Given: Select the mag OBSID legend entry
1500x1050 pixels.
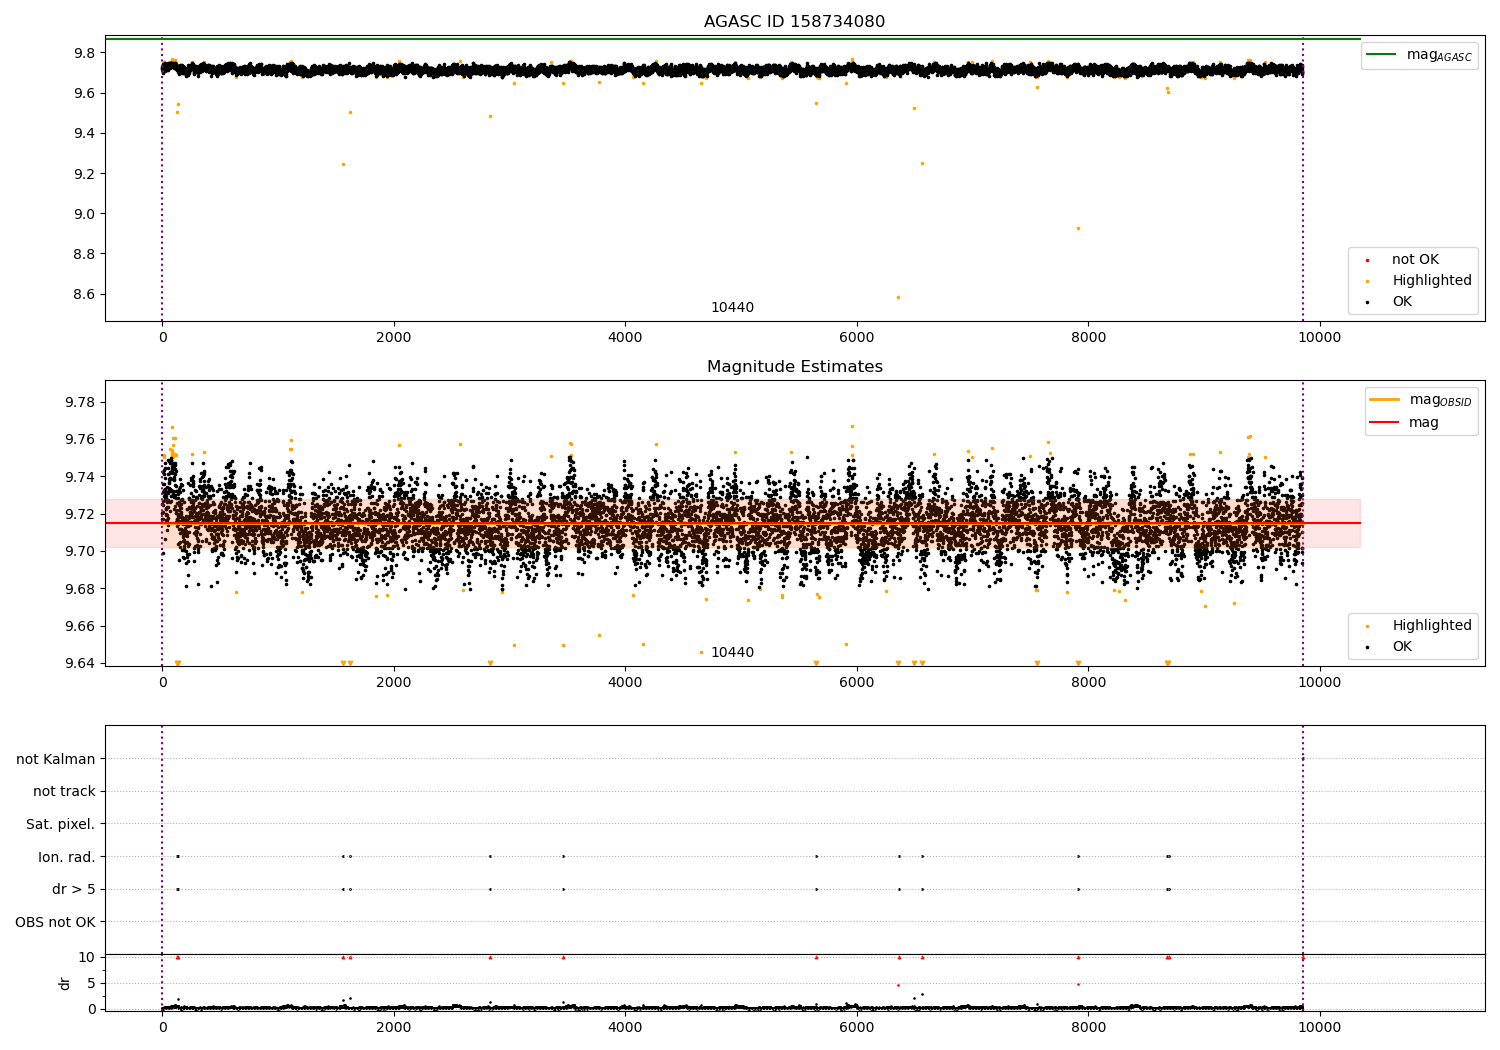Looking at the screenshot, I should pyautogui.click(x=1422, y=400).
